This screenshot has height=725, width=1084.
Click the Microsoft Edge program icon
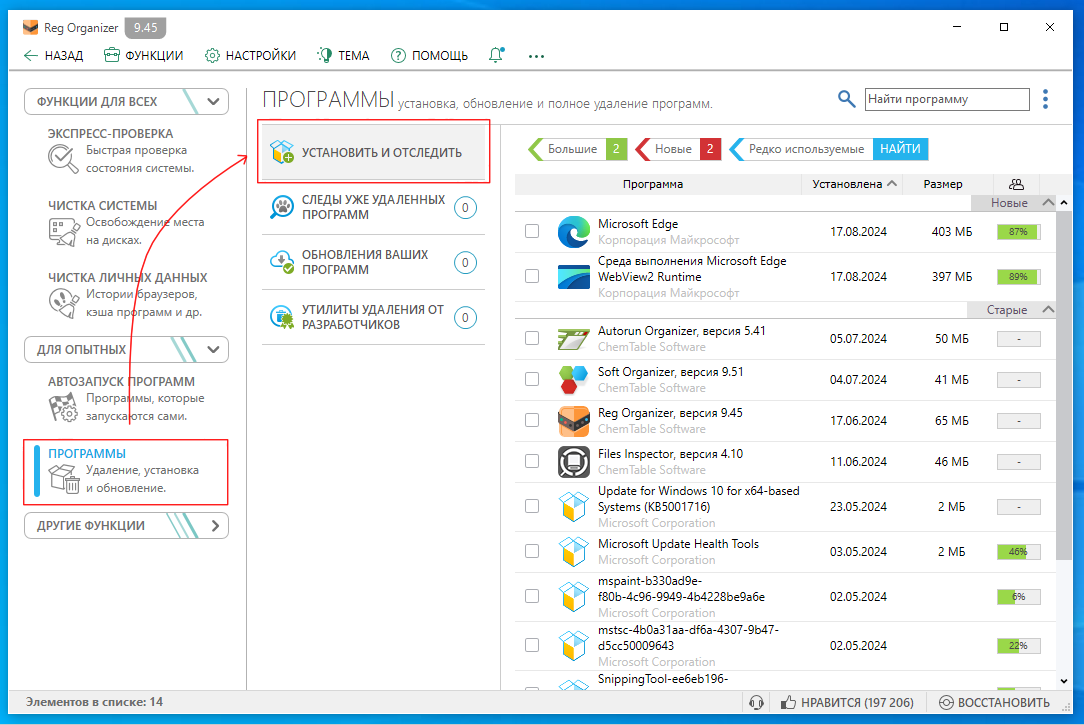point(574,232)
